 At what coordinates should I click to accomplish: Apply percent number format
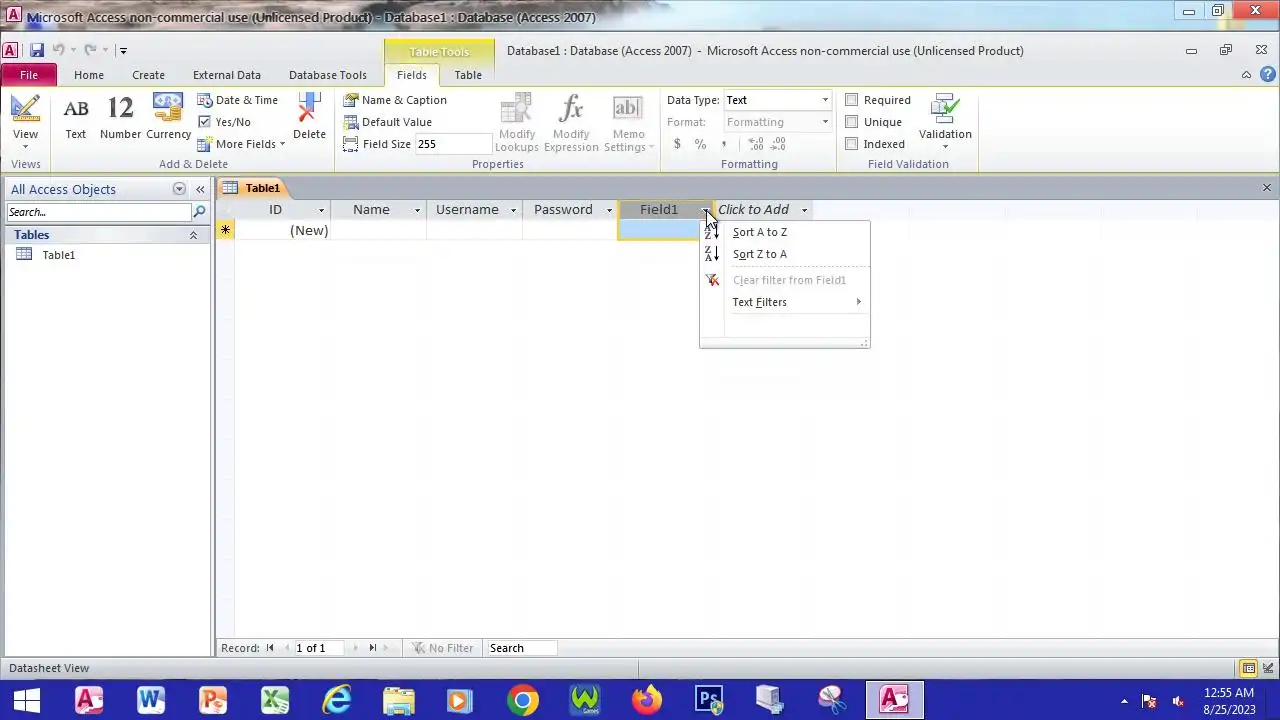pyautogui.click(x=700, y=144)
